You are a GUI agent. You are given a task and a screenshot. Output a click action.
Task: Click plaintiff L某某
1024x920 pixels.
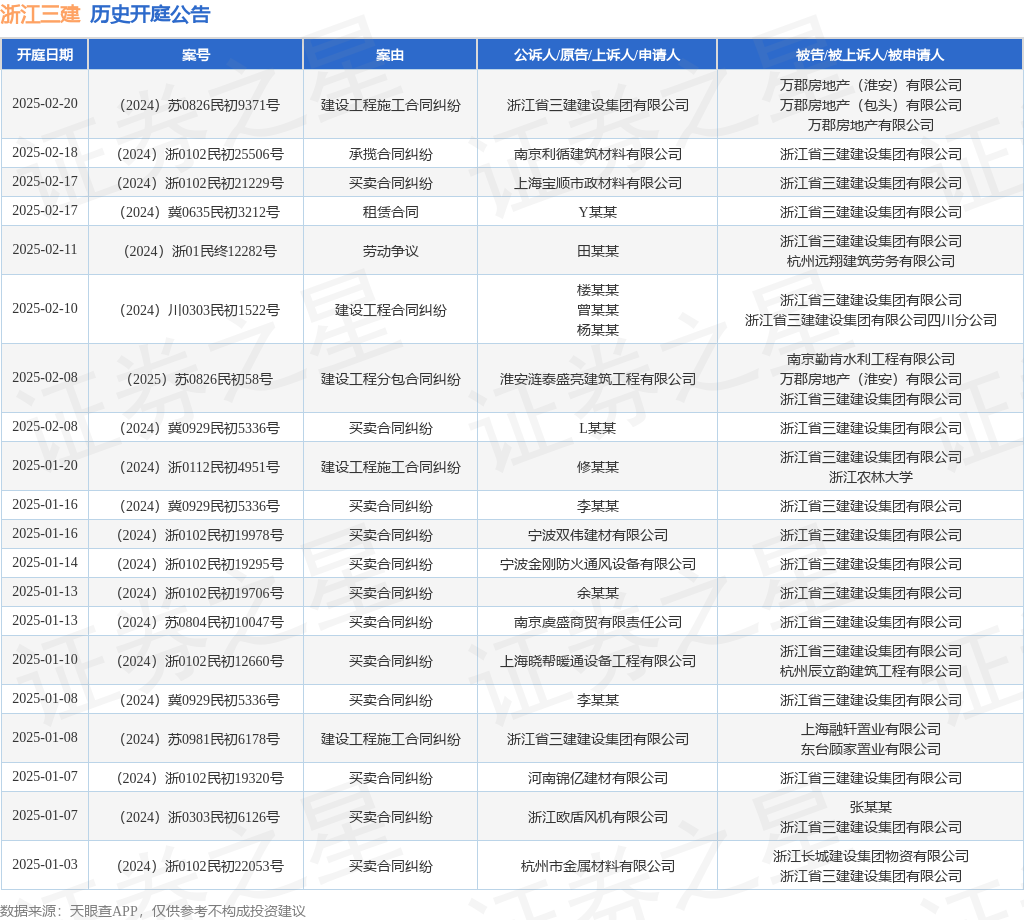tap(598, 428)
